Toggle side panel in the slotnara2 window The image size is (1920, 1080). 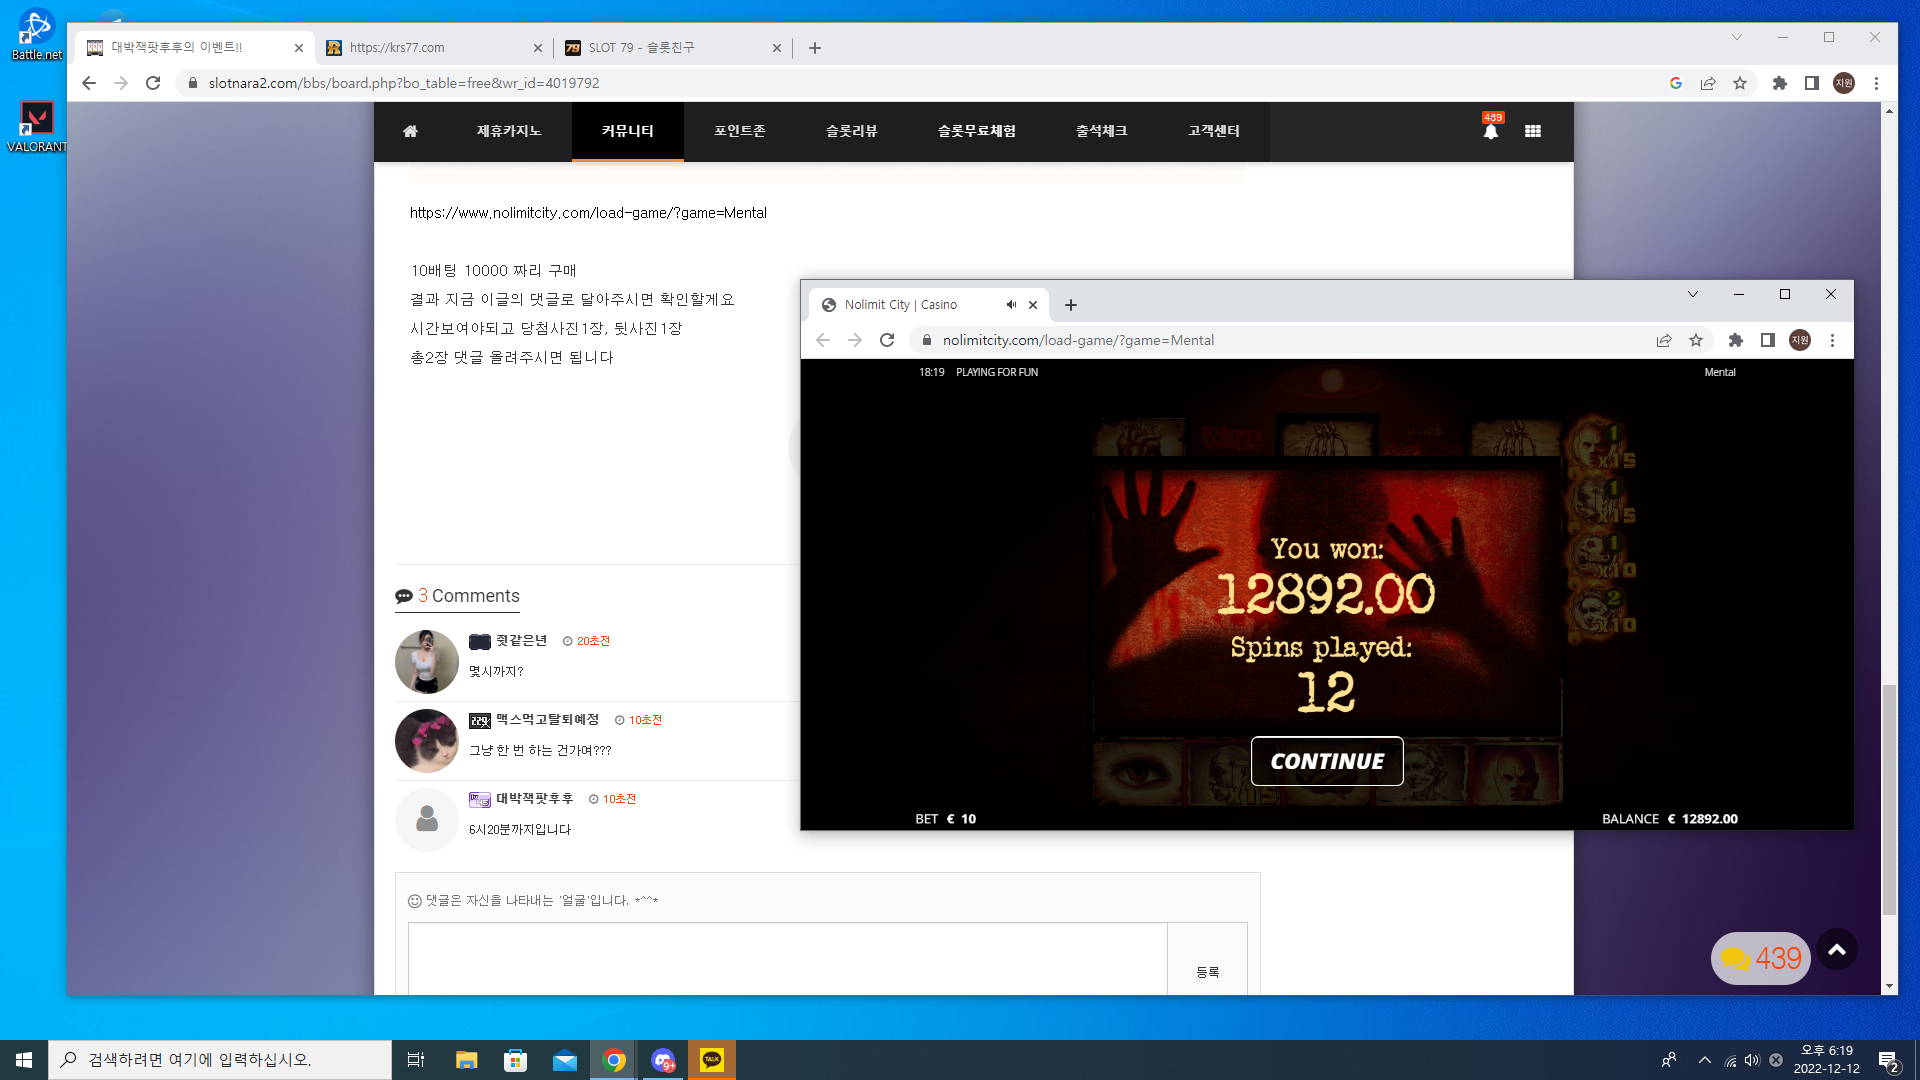tap(1811, 83)
